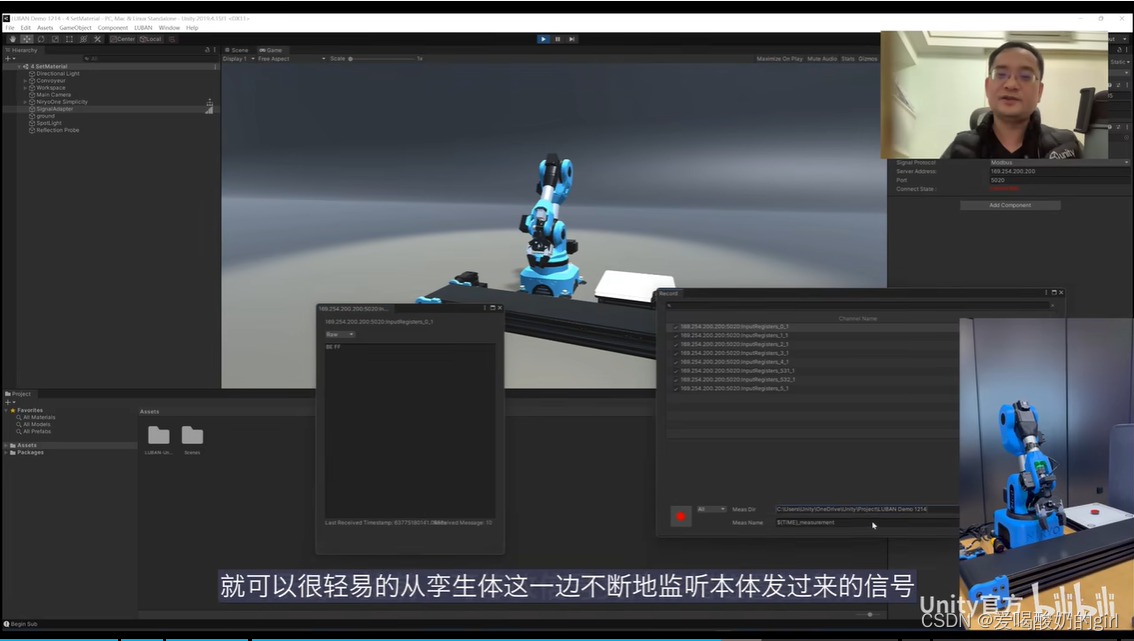Pause the running scene
1134x641 pixels.
(x=557, y=38)
